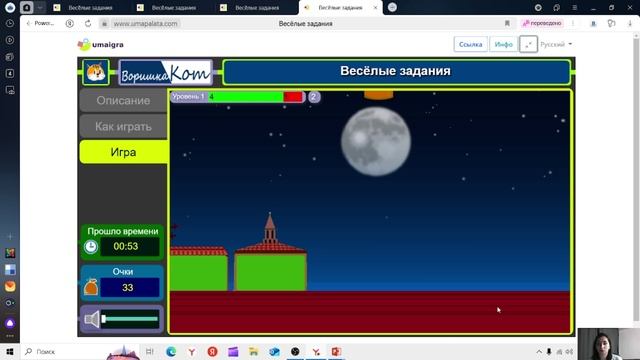Click the history clock icon in browser sidebar
The image size is (640, 360).
(x=10, y=23)
